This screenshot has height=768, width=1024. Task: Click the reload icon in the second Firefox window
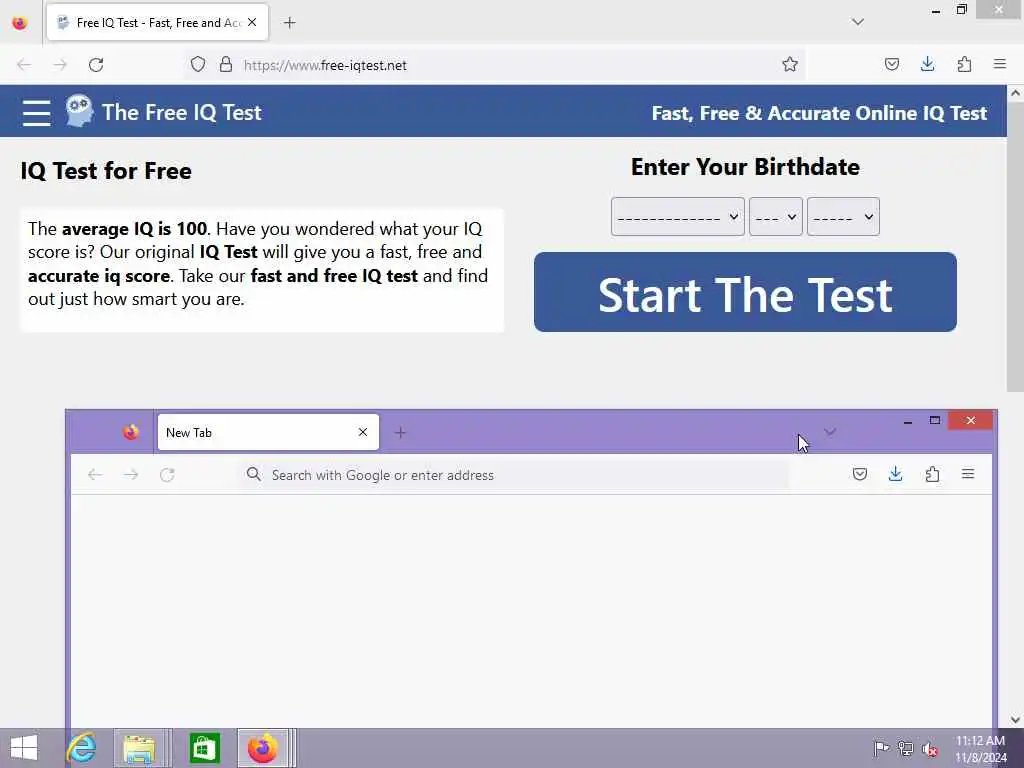[x=167, y=475]
